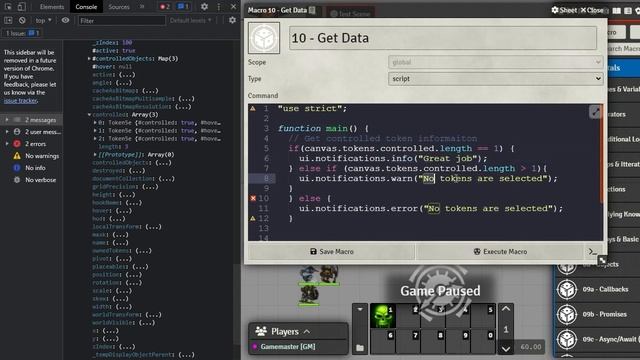
Task: Switch to the Elements tab
Action: point(52,7)
